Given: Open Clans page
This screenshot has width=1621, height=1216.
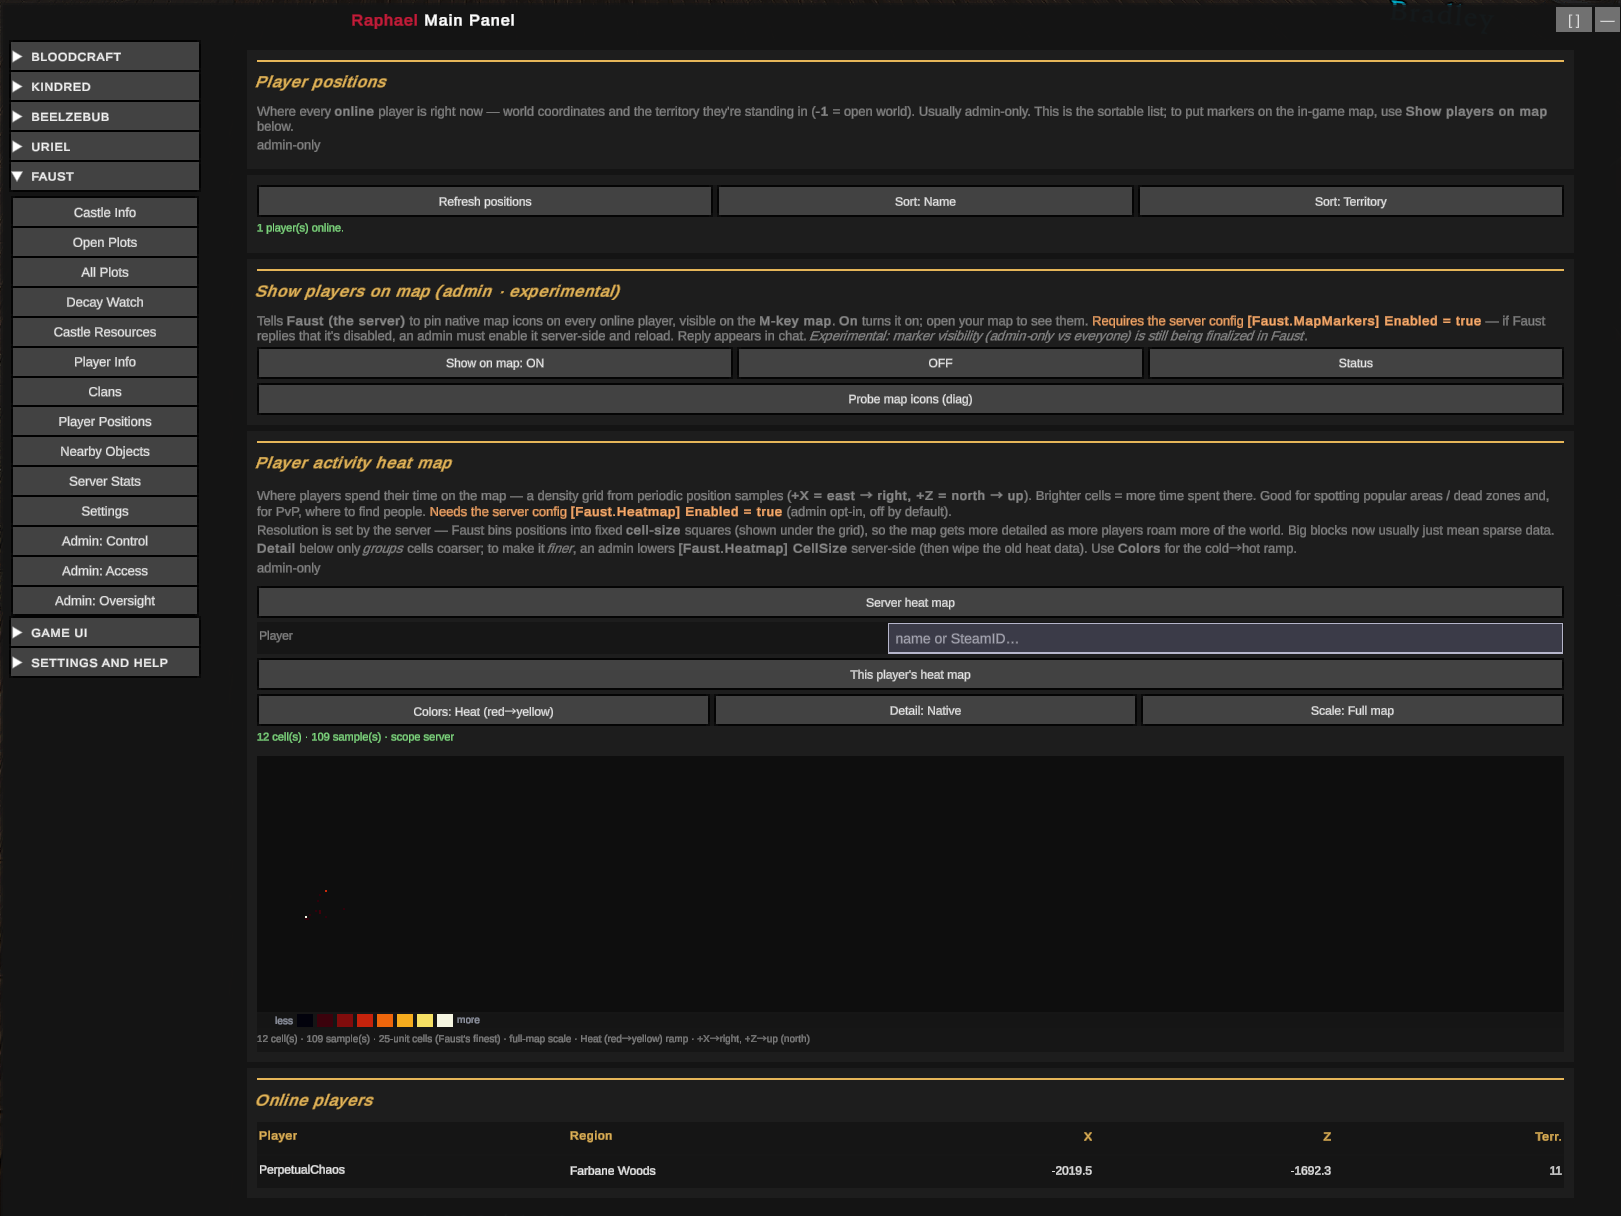Looking at the screenshot, I should (105, 392).
